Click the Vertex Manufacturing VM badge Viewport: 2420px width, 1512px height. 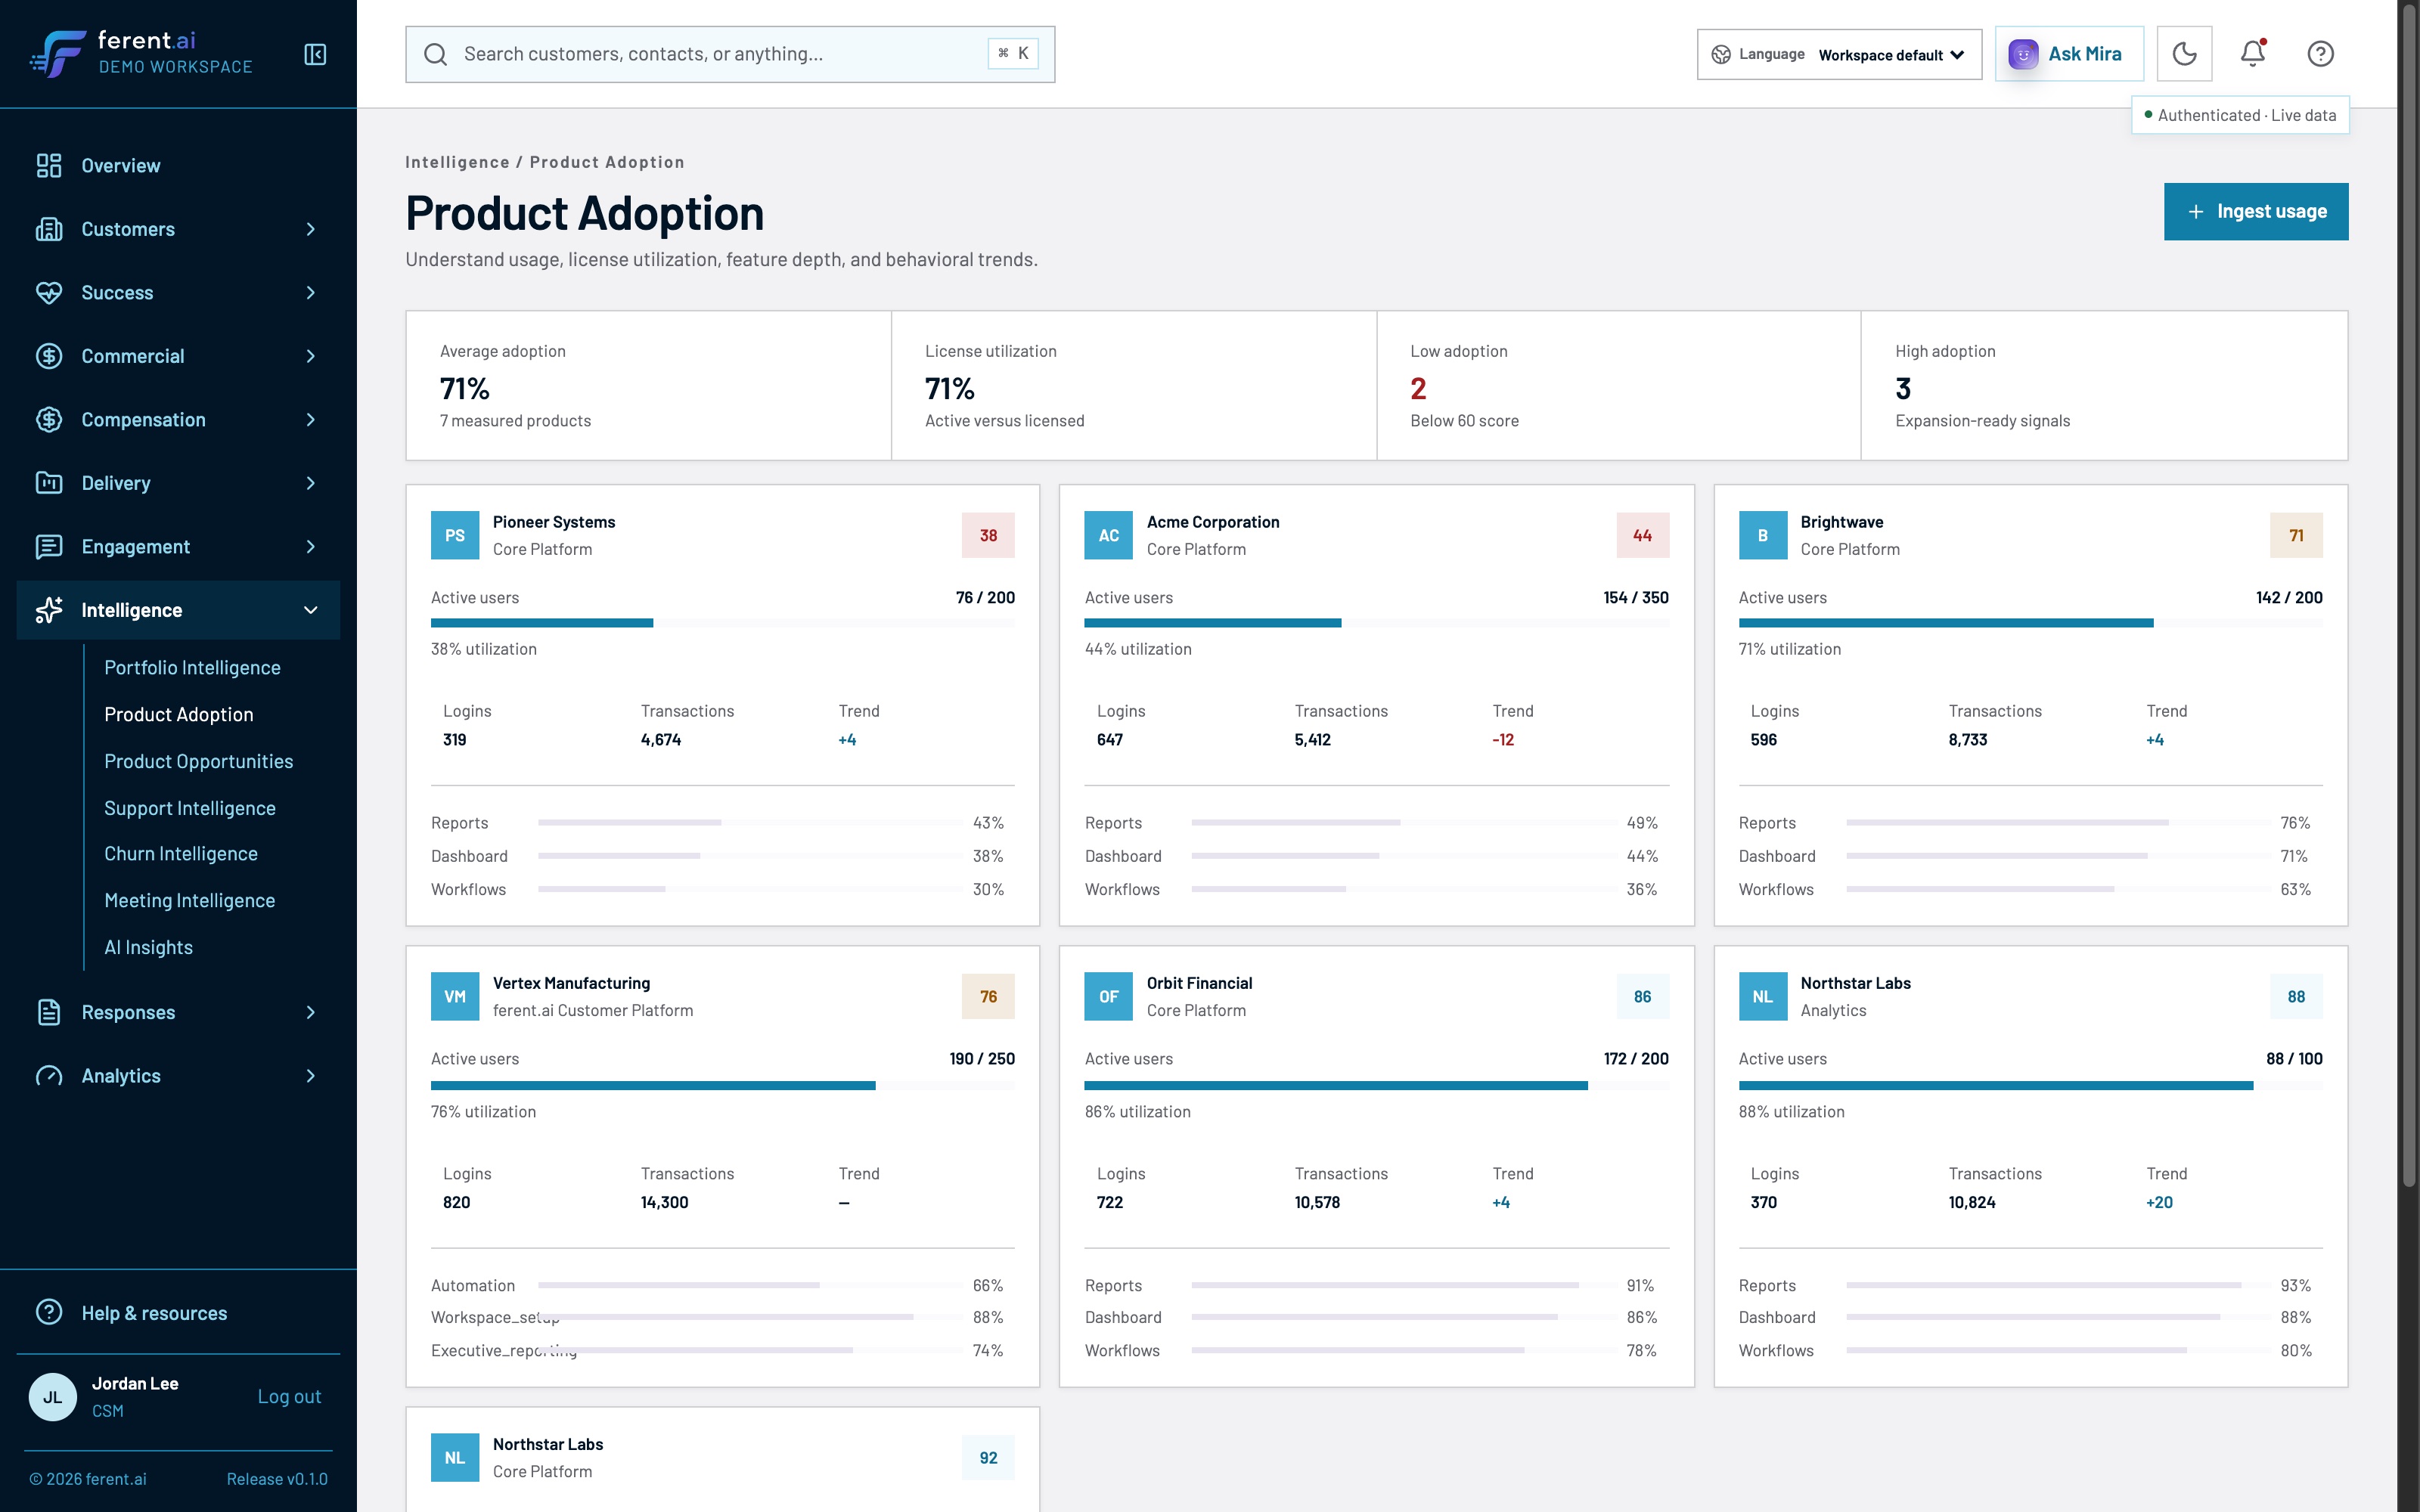[455, 997]
